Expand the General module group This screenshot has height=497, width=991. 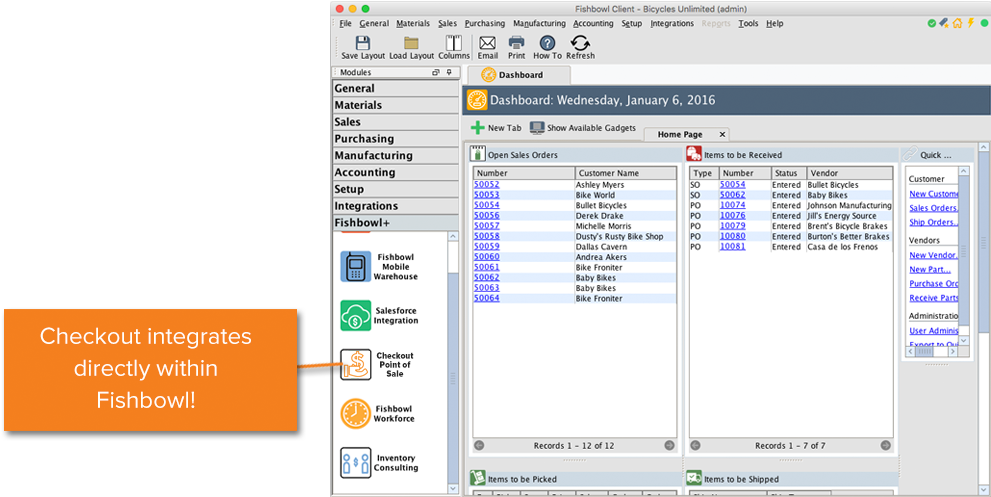tap(396, 89)
